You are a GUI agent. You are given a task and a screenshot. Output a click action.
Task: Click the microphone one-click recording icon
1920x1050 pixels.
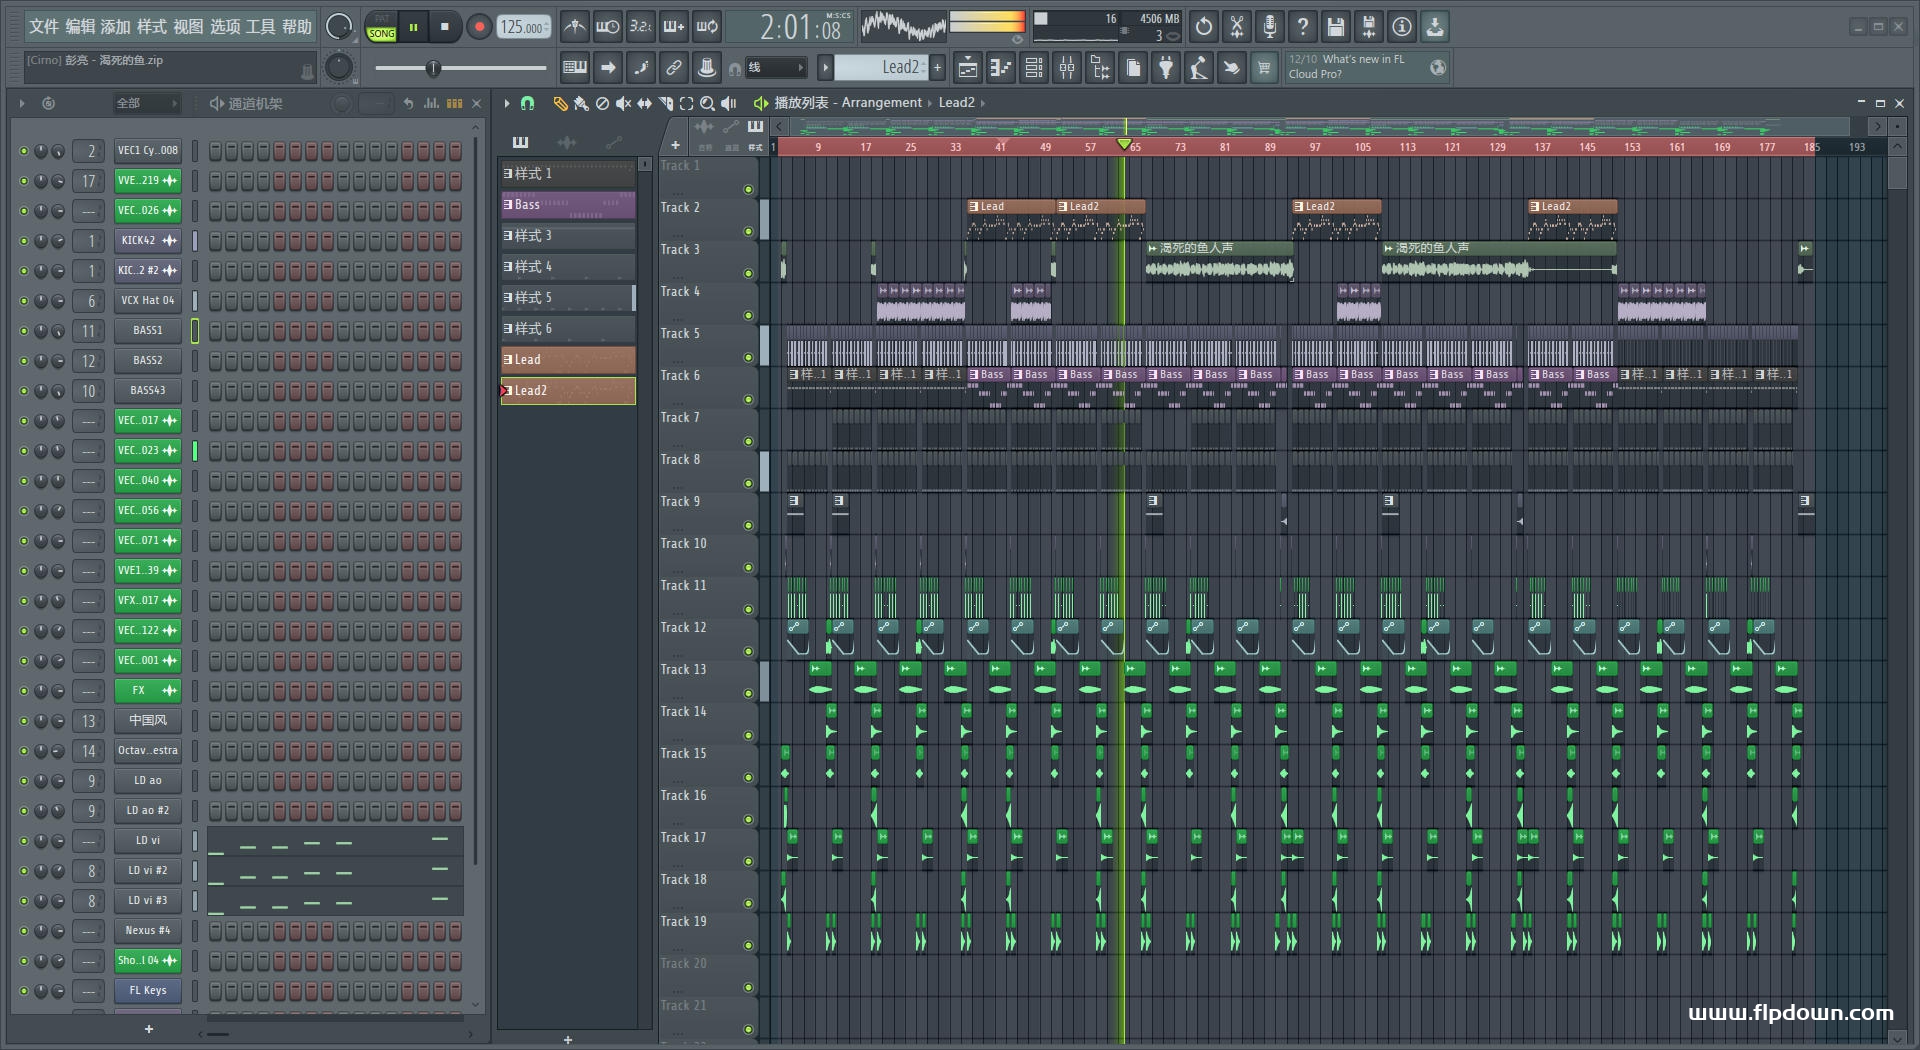1270,27
